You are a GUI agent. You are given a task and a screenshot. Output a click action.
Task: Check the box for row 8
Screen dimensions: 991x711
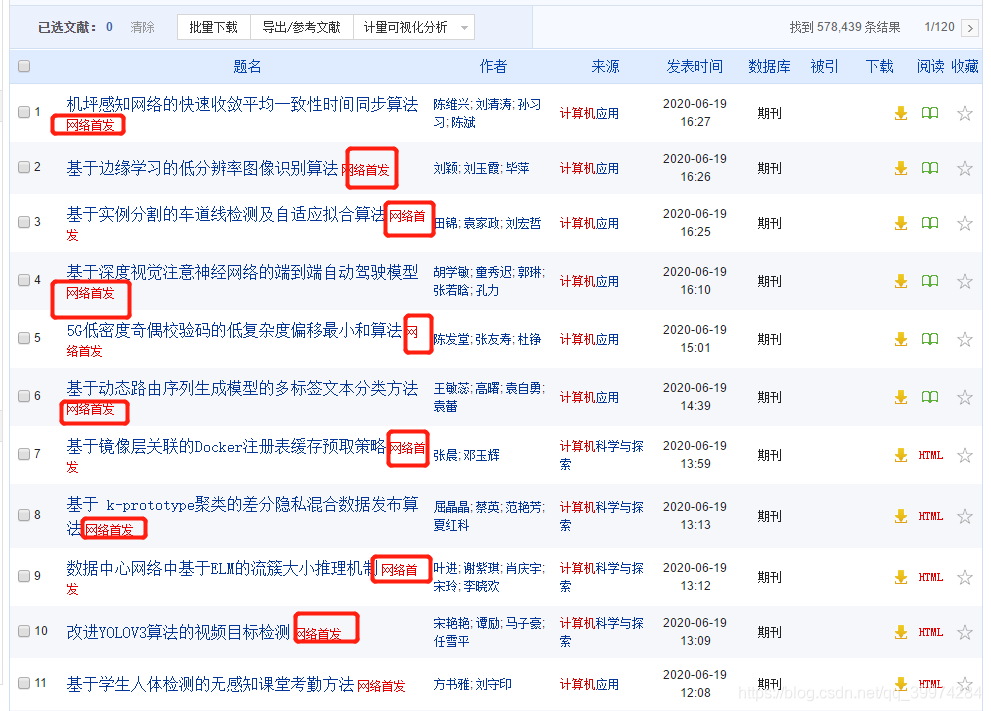pyautogui.click(x=24, y=515)
